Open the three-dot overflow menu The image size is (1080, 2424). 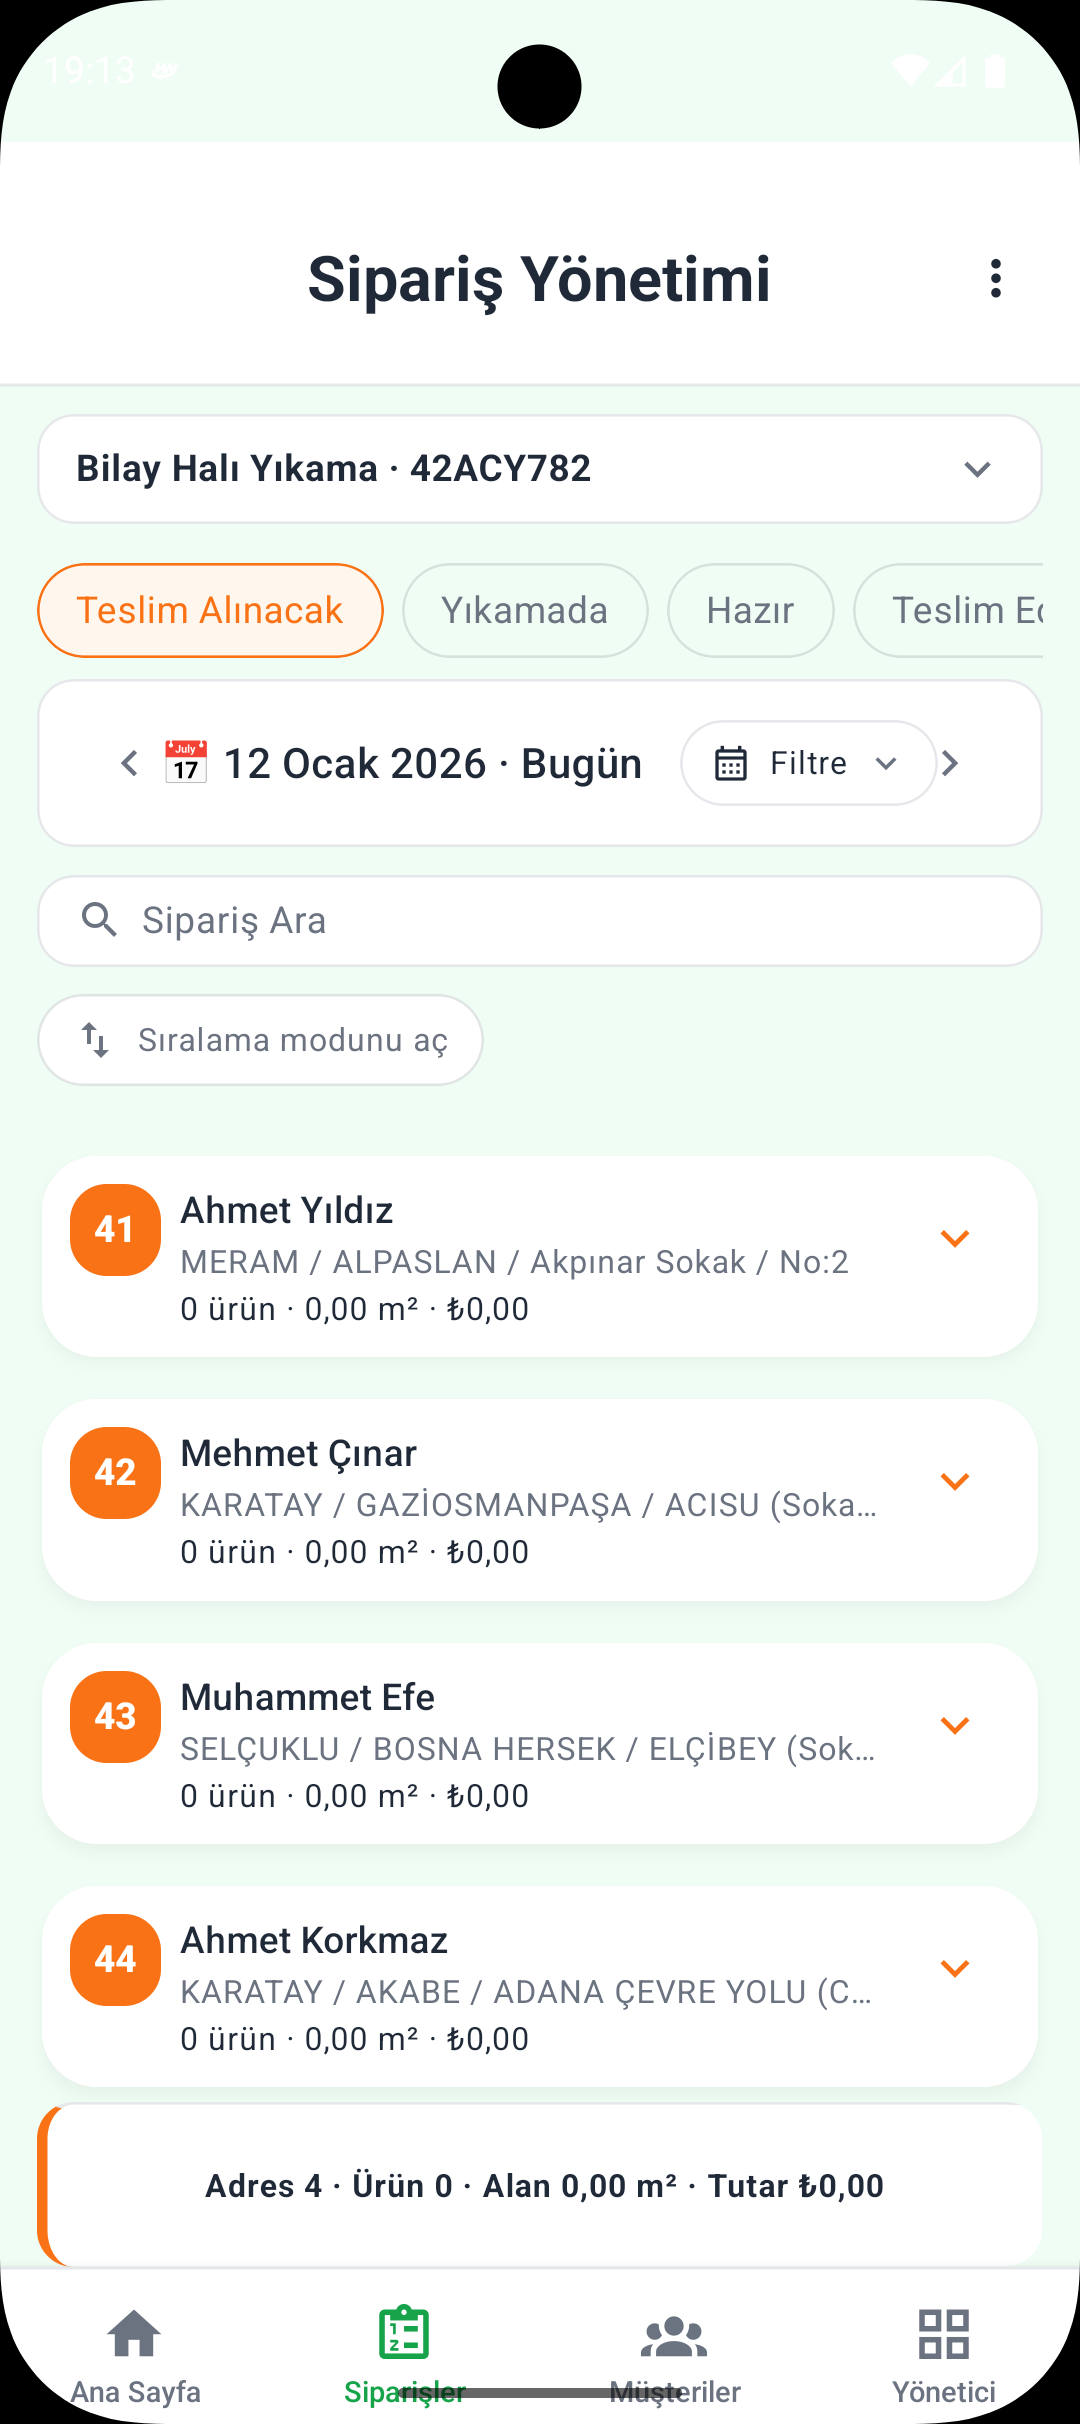click(x=995, y=278)
